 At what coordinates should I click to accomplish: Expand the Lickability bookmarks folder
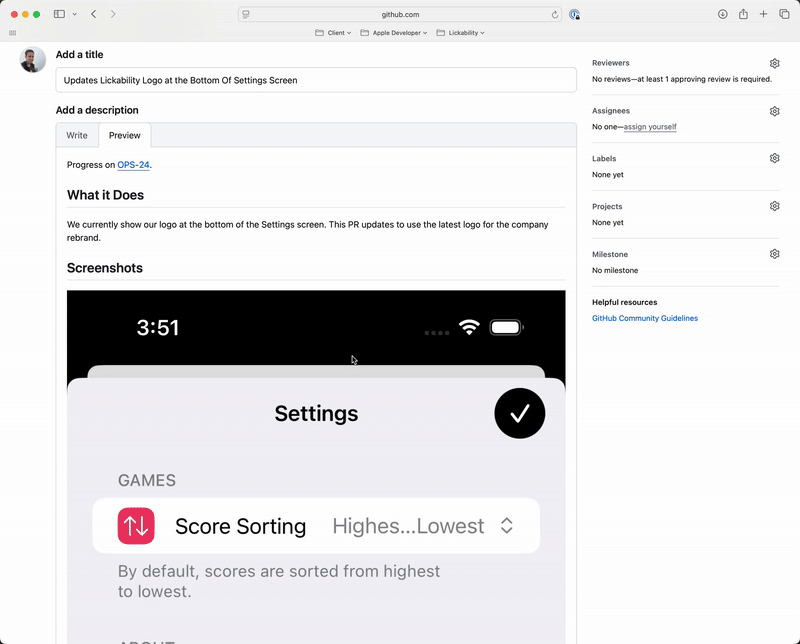(x=460, y=33)
